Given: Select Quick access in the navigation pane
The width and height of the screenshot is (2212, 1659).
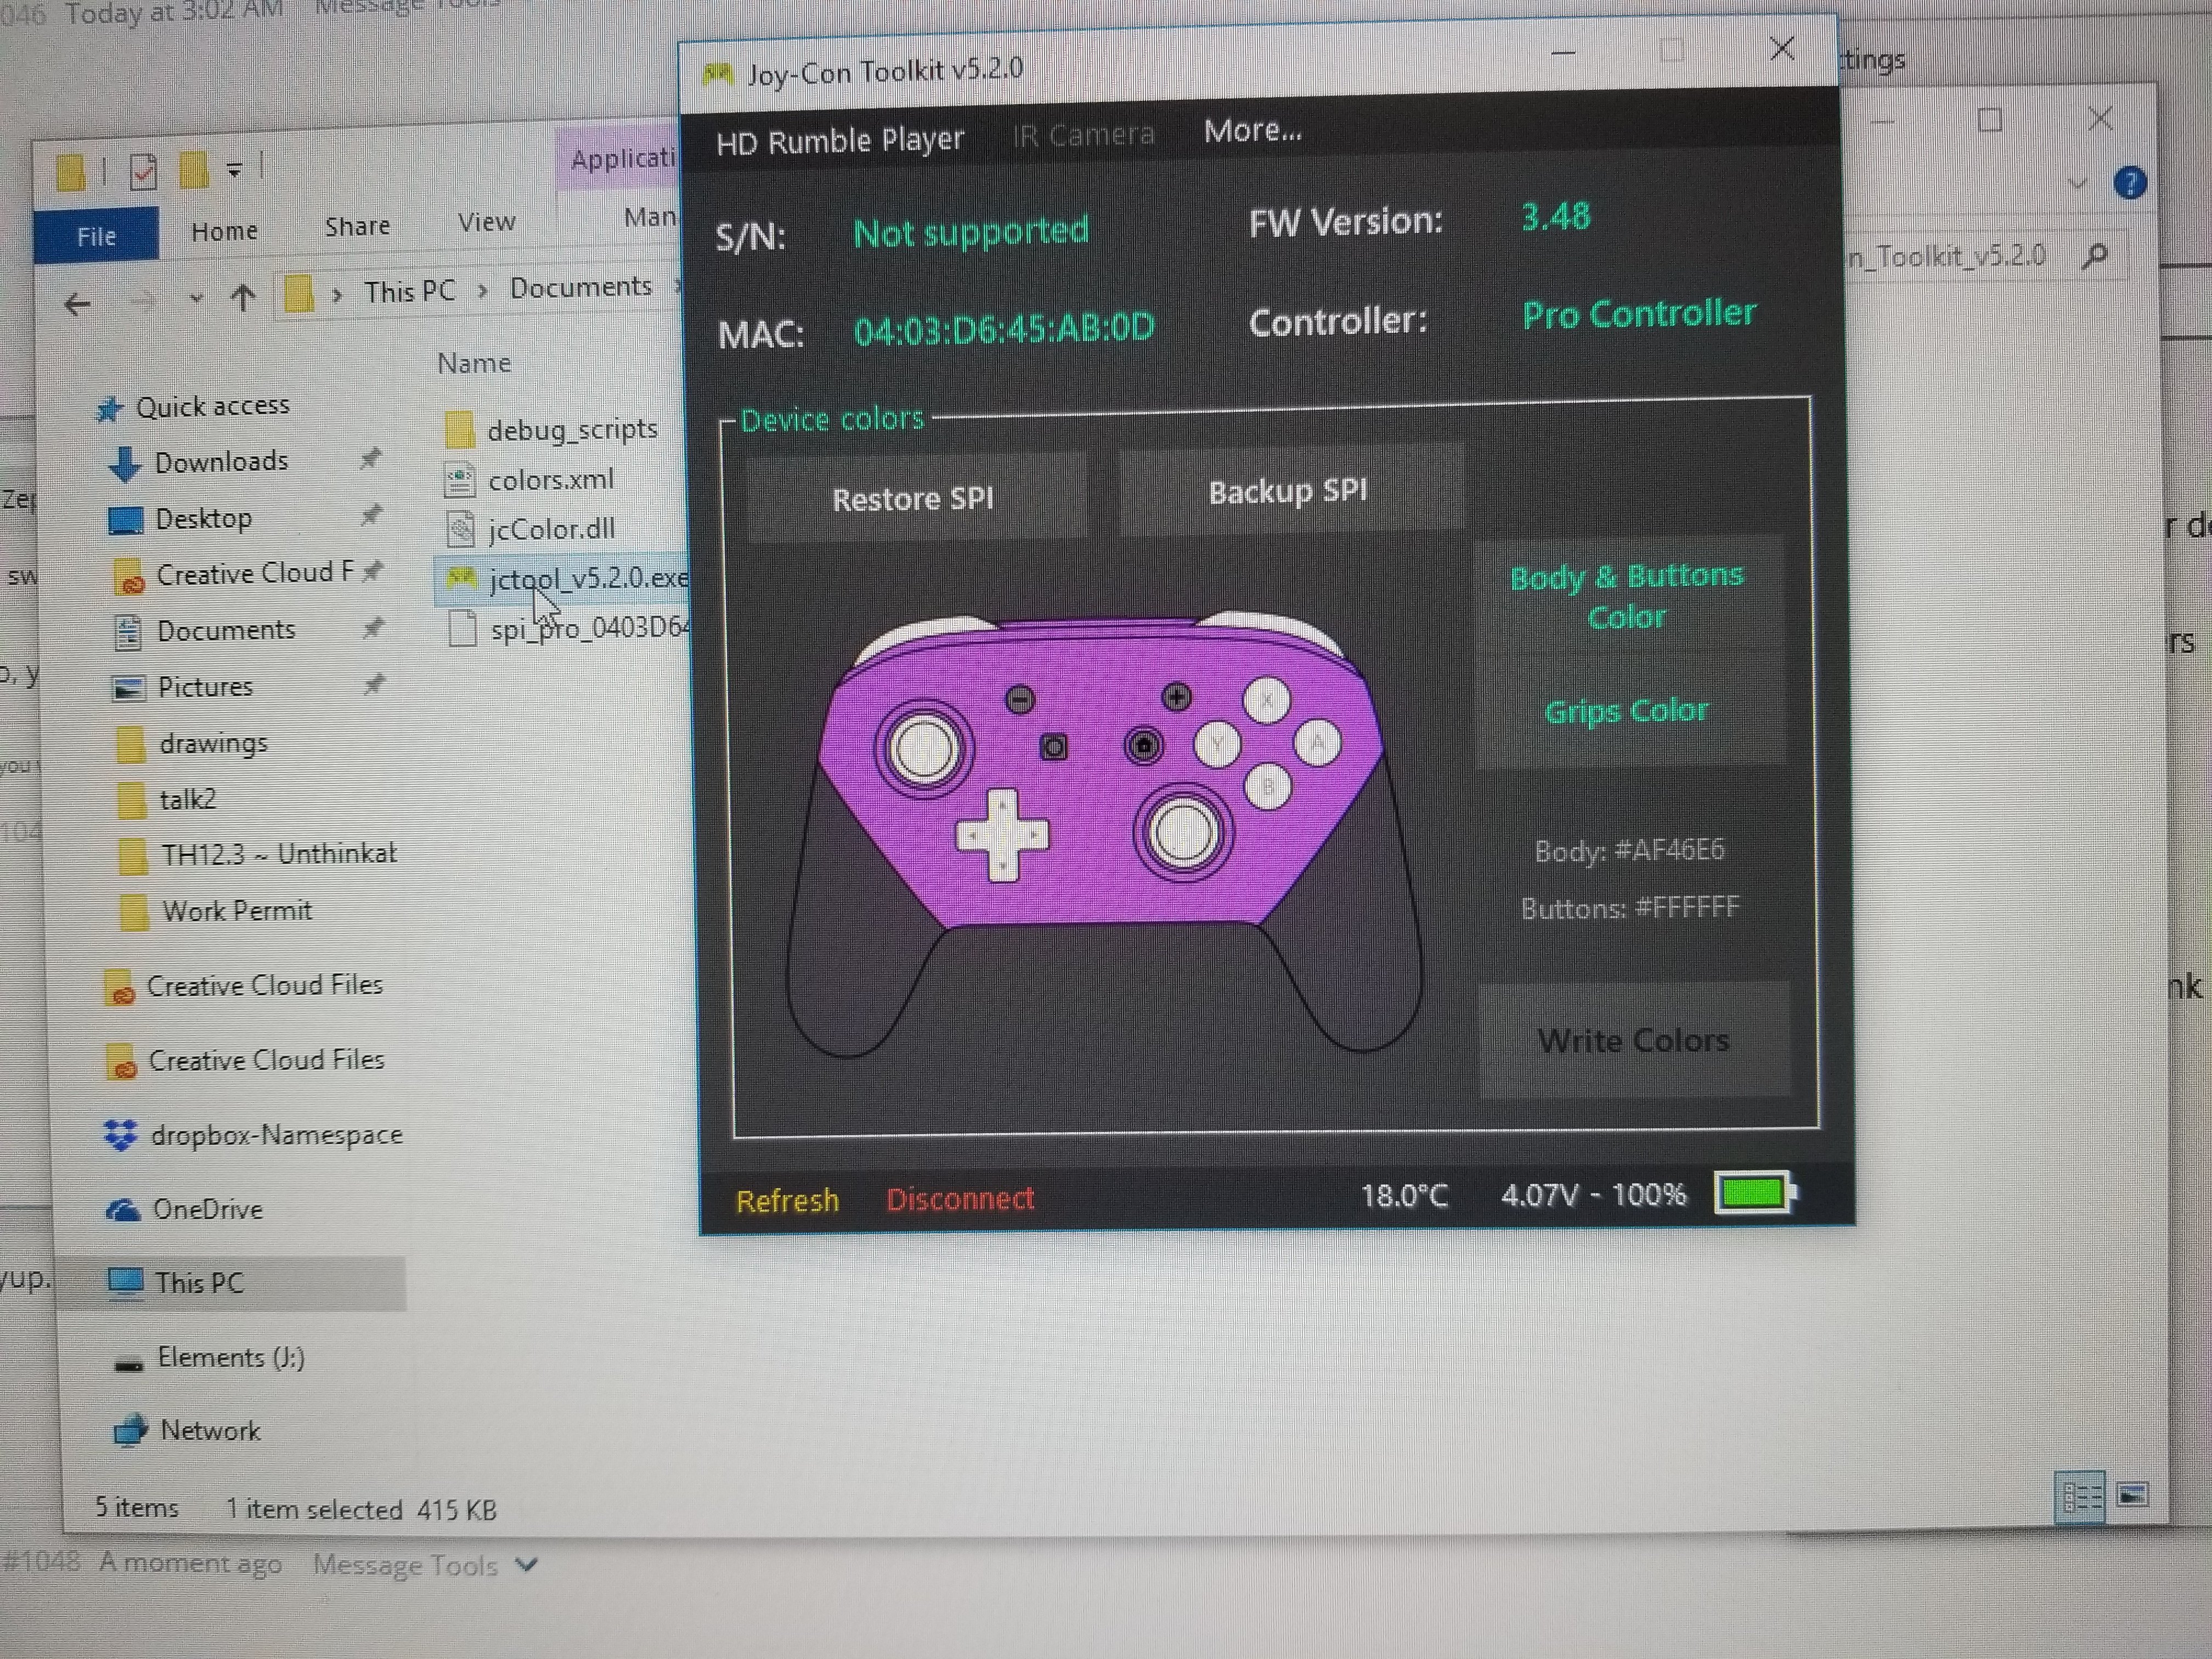Looking at the screenshot, I should (192, 407).
